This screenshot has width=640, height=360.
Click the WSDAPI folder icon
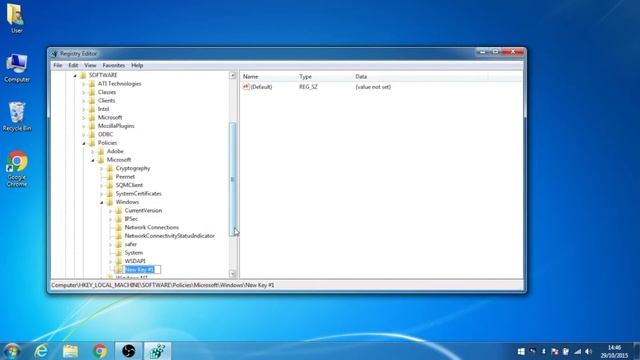(x=119, y=261)
